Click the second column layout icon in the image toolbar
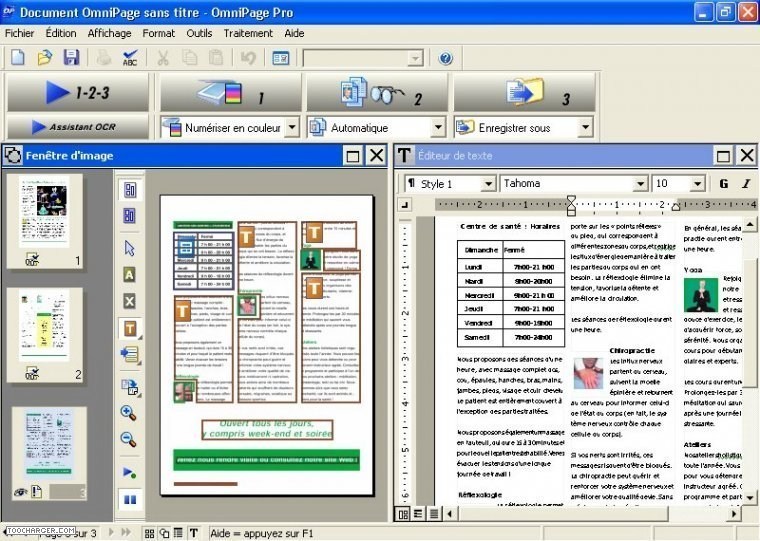Screen dimensions: 760x541 point(129,215)
